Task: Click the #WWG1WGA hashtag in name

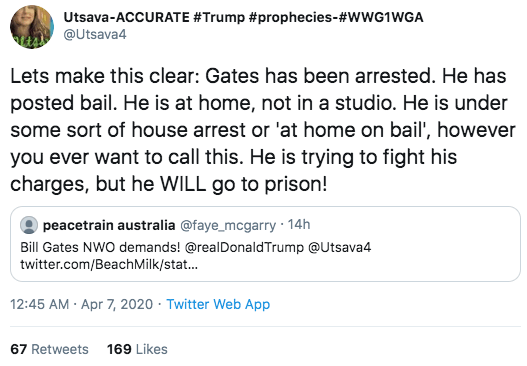Action: pyautogui.click(x=381, y=17)
